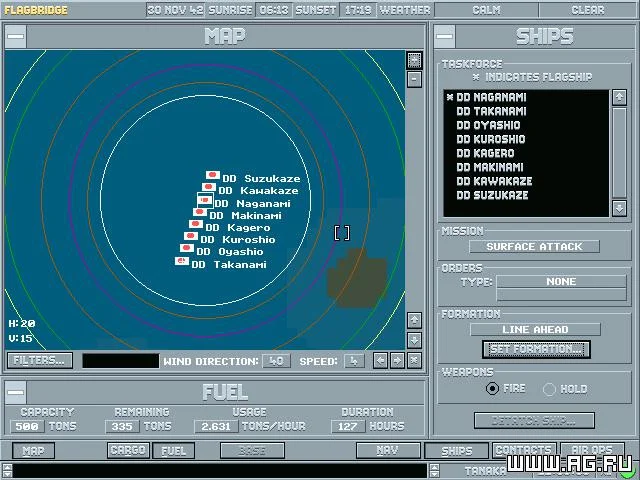Click the BASE tab in bottom bar
Image resolution: width=640 pixels, height=480 pixels.
click(x=252, y=451)
